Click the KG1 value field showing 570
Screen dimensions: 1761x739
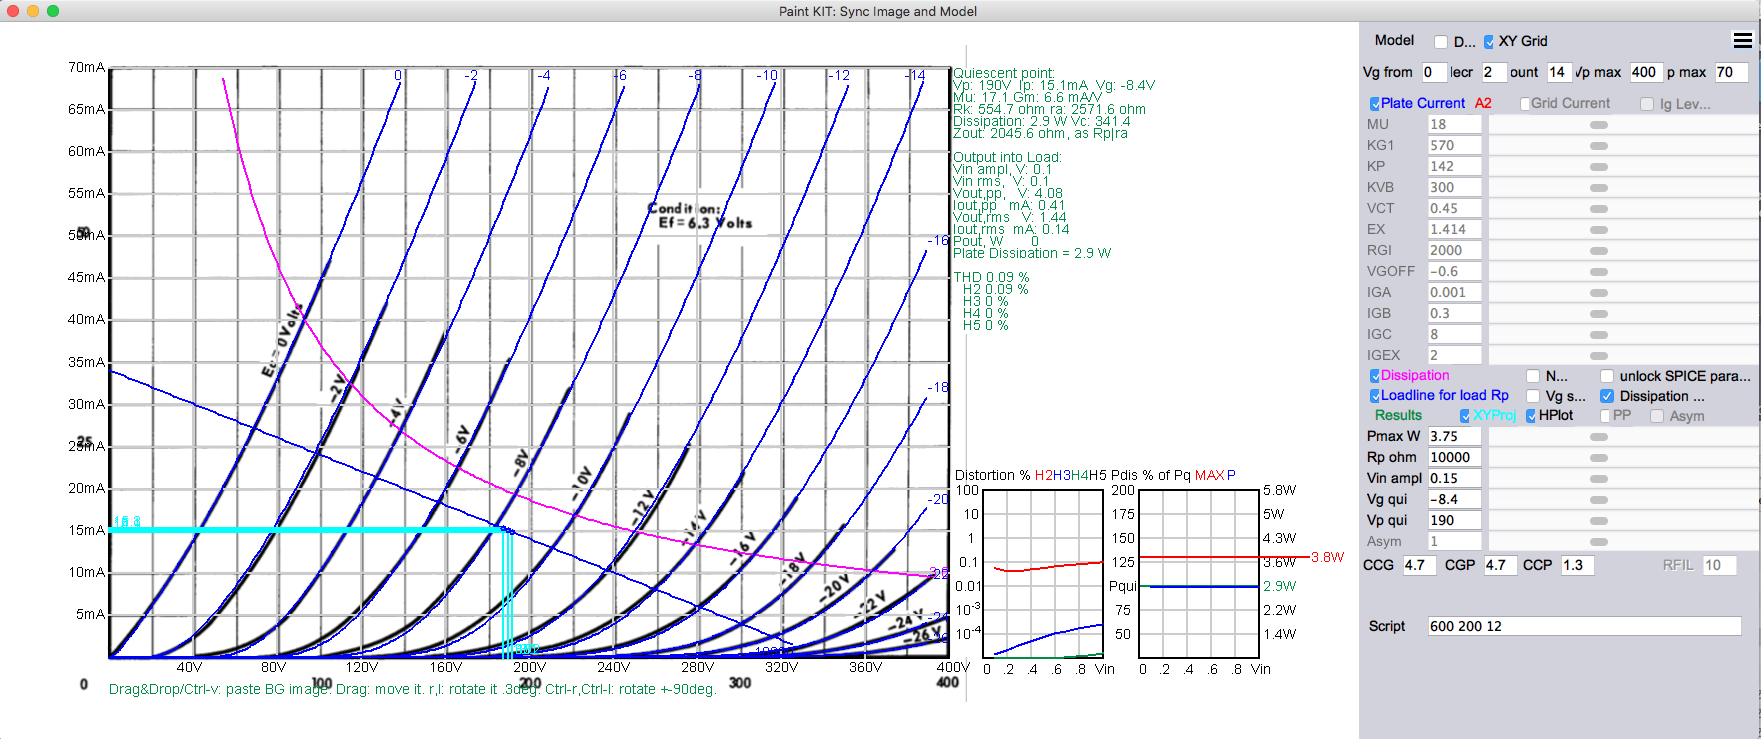coord(1454,146)
